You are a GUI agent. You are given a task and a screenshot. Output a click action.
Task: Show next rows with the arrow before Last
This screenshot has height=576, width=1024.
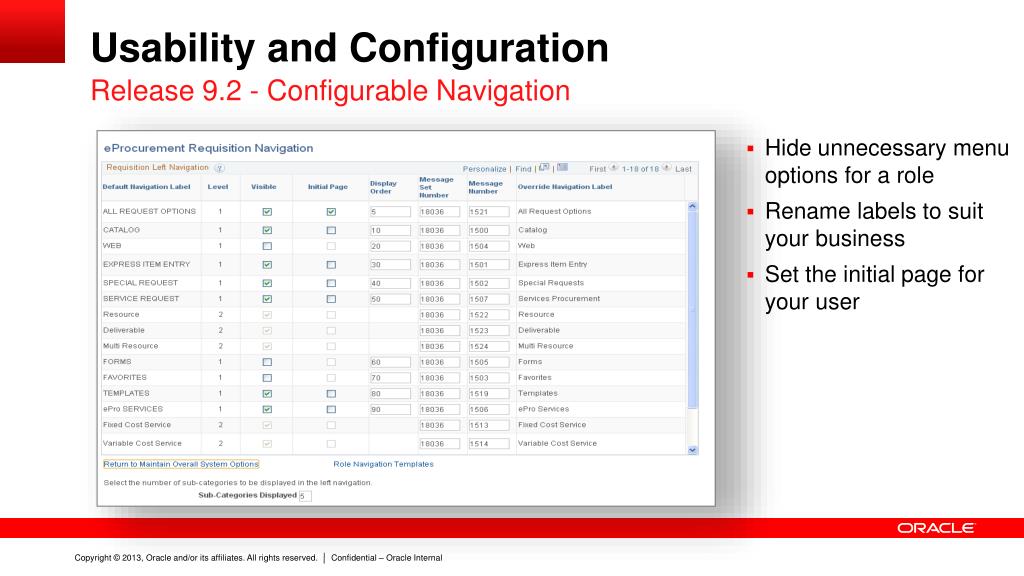click(x=666, y=168)
